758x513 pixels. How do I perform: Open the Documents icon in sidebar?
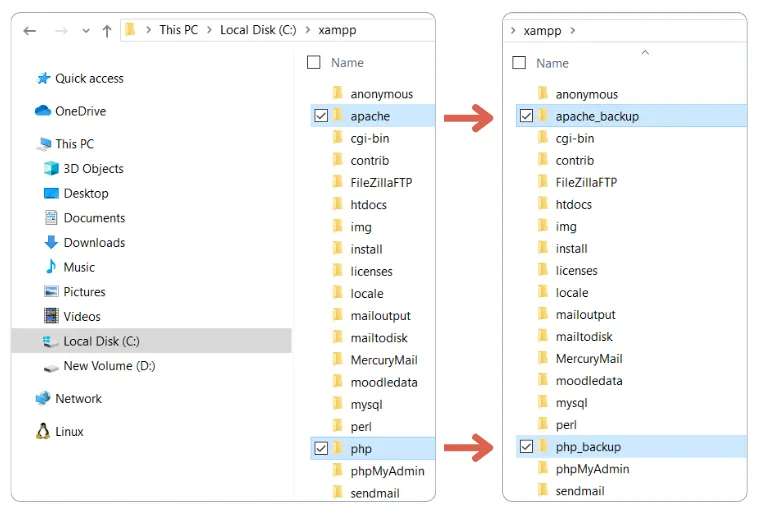[x=51, y=218]
